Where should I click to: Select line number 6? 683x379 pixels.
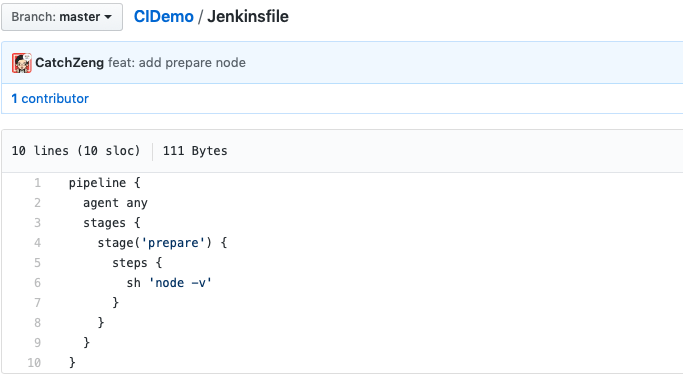pyautogui.click(x=37, y=283)
